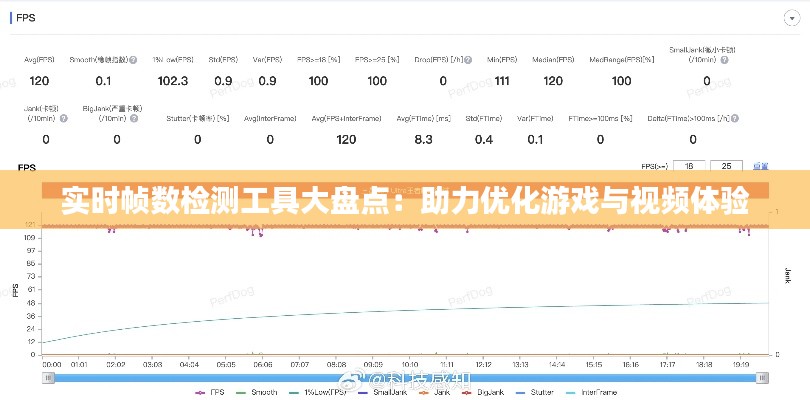This screenshot has width=810, height=400.
Task: Toggle SmallJank series in chart legend
Action: point(382,392)
